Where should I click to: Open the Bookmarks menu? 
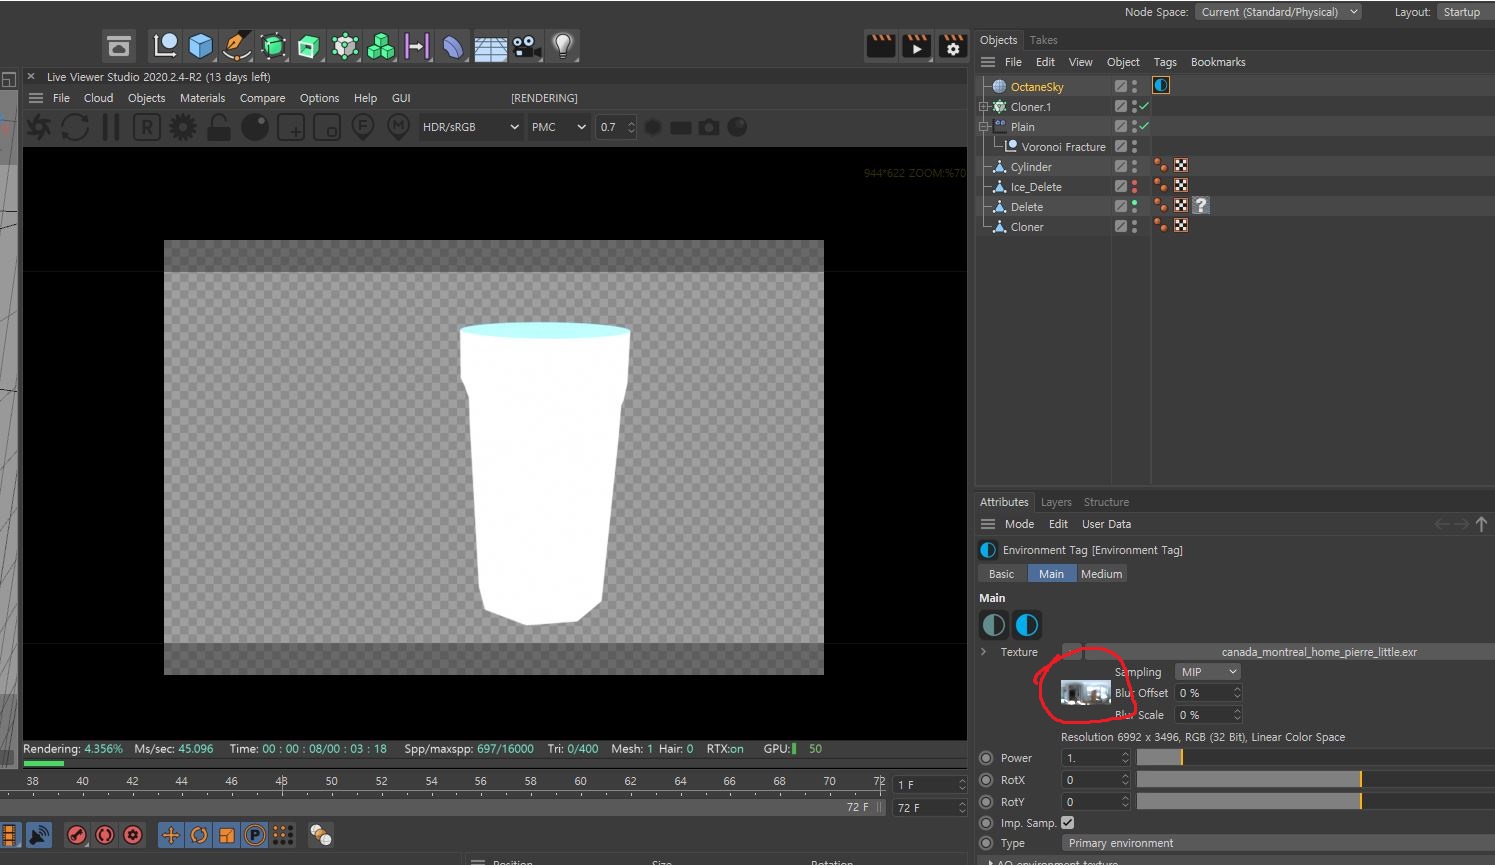click(1218, 62)
